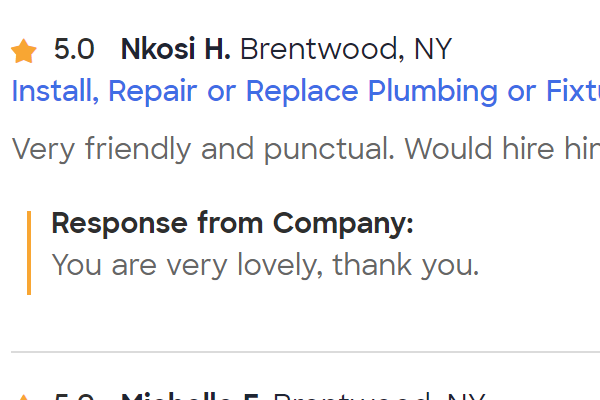This screenshot has width=600, height=400.
Task: Click the reply "You are very lovely, thank you."
Action: 265,265
